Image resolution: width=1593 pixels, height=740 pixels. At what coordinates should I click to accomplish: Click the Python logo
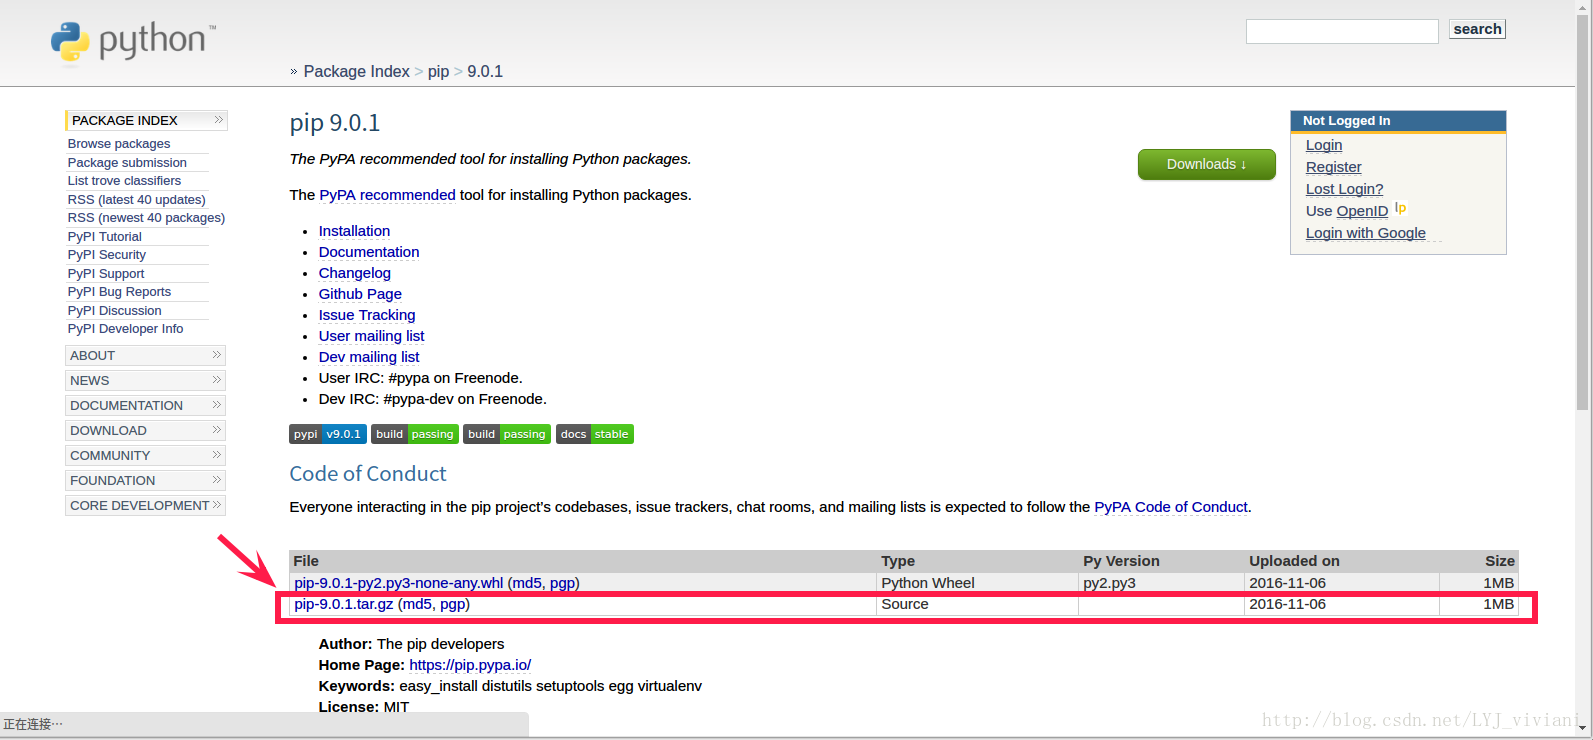pos(132,42)
